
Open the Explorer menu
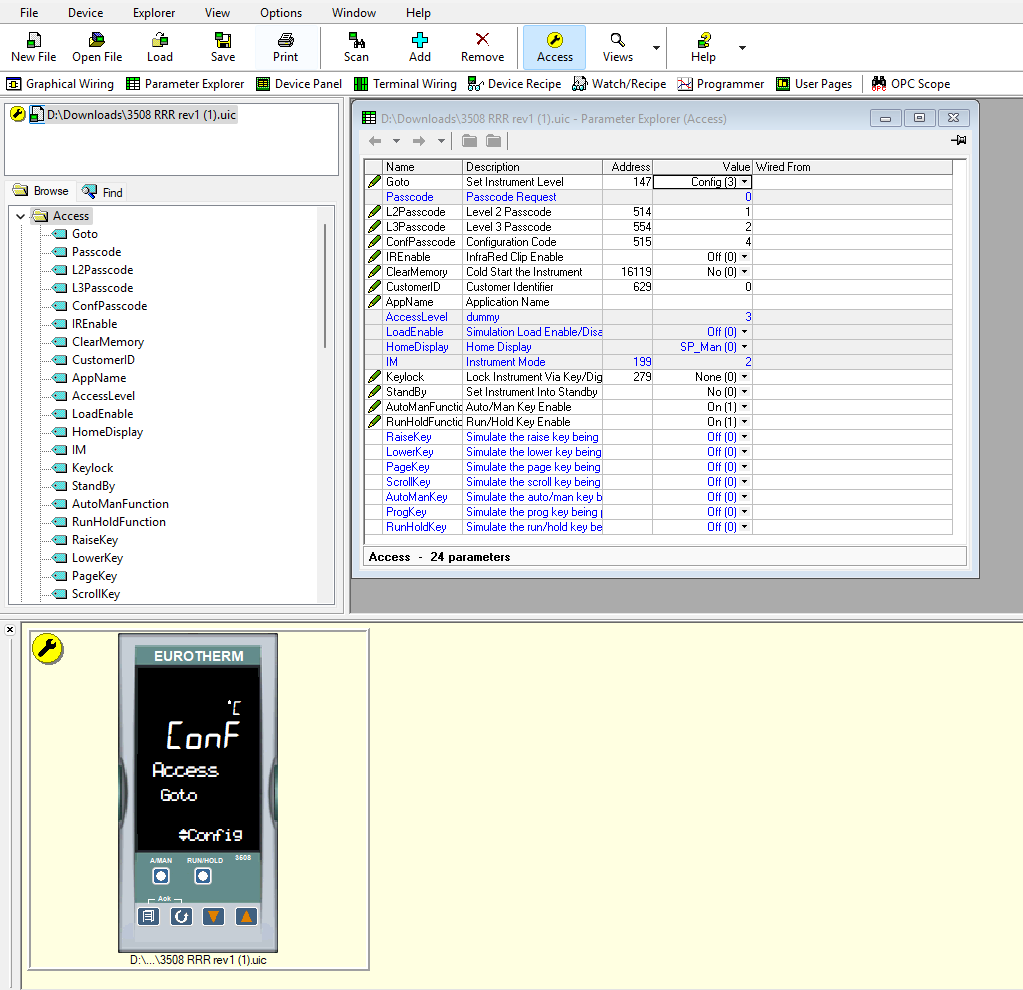tap(154, 13)
